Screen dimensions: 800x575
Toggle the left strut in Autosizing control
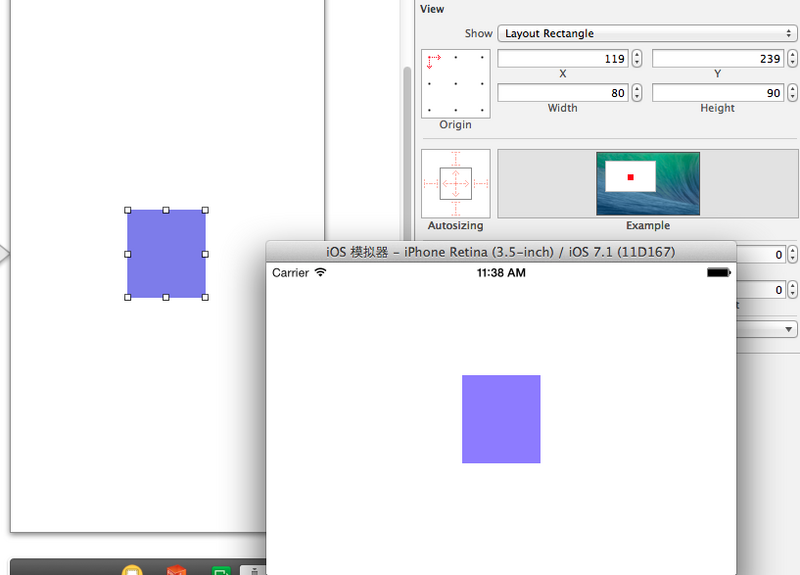[431, 184]
